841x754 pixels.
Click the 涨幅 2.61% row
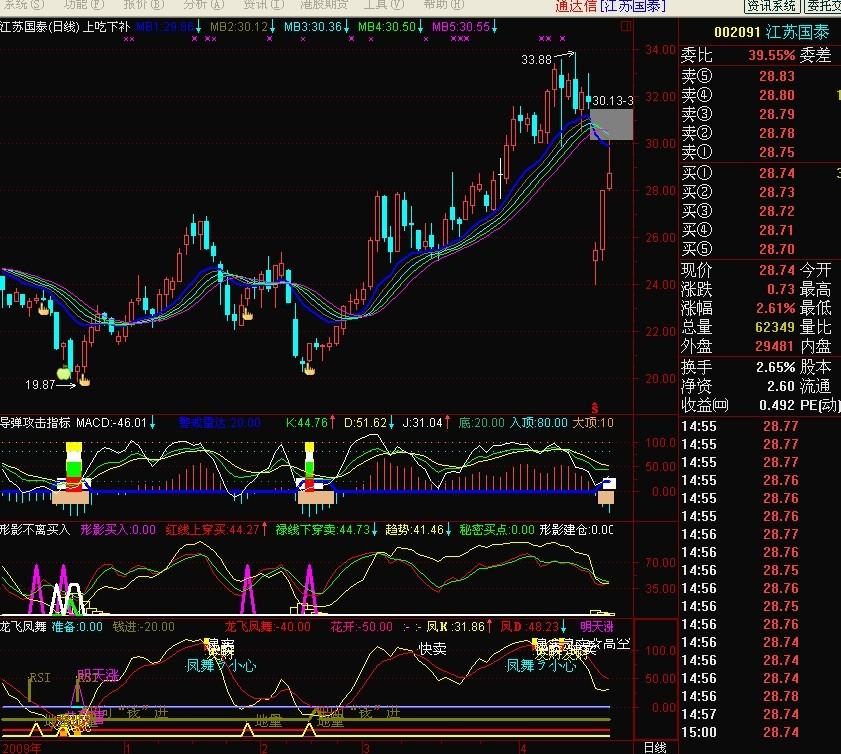coord(738,308)
